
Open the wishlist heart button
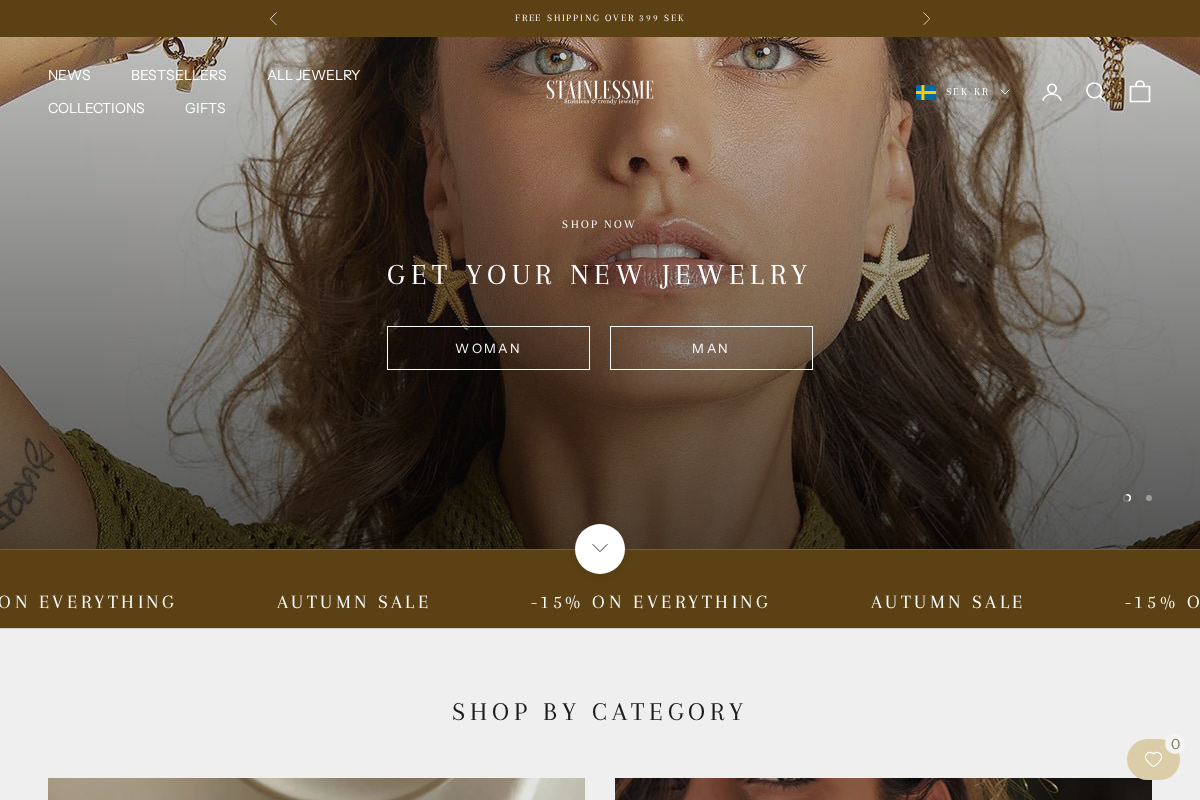tap(1153, 759)
